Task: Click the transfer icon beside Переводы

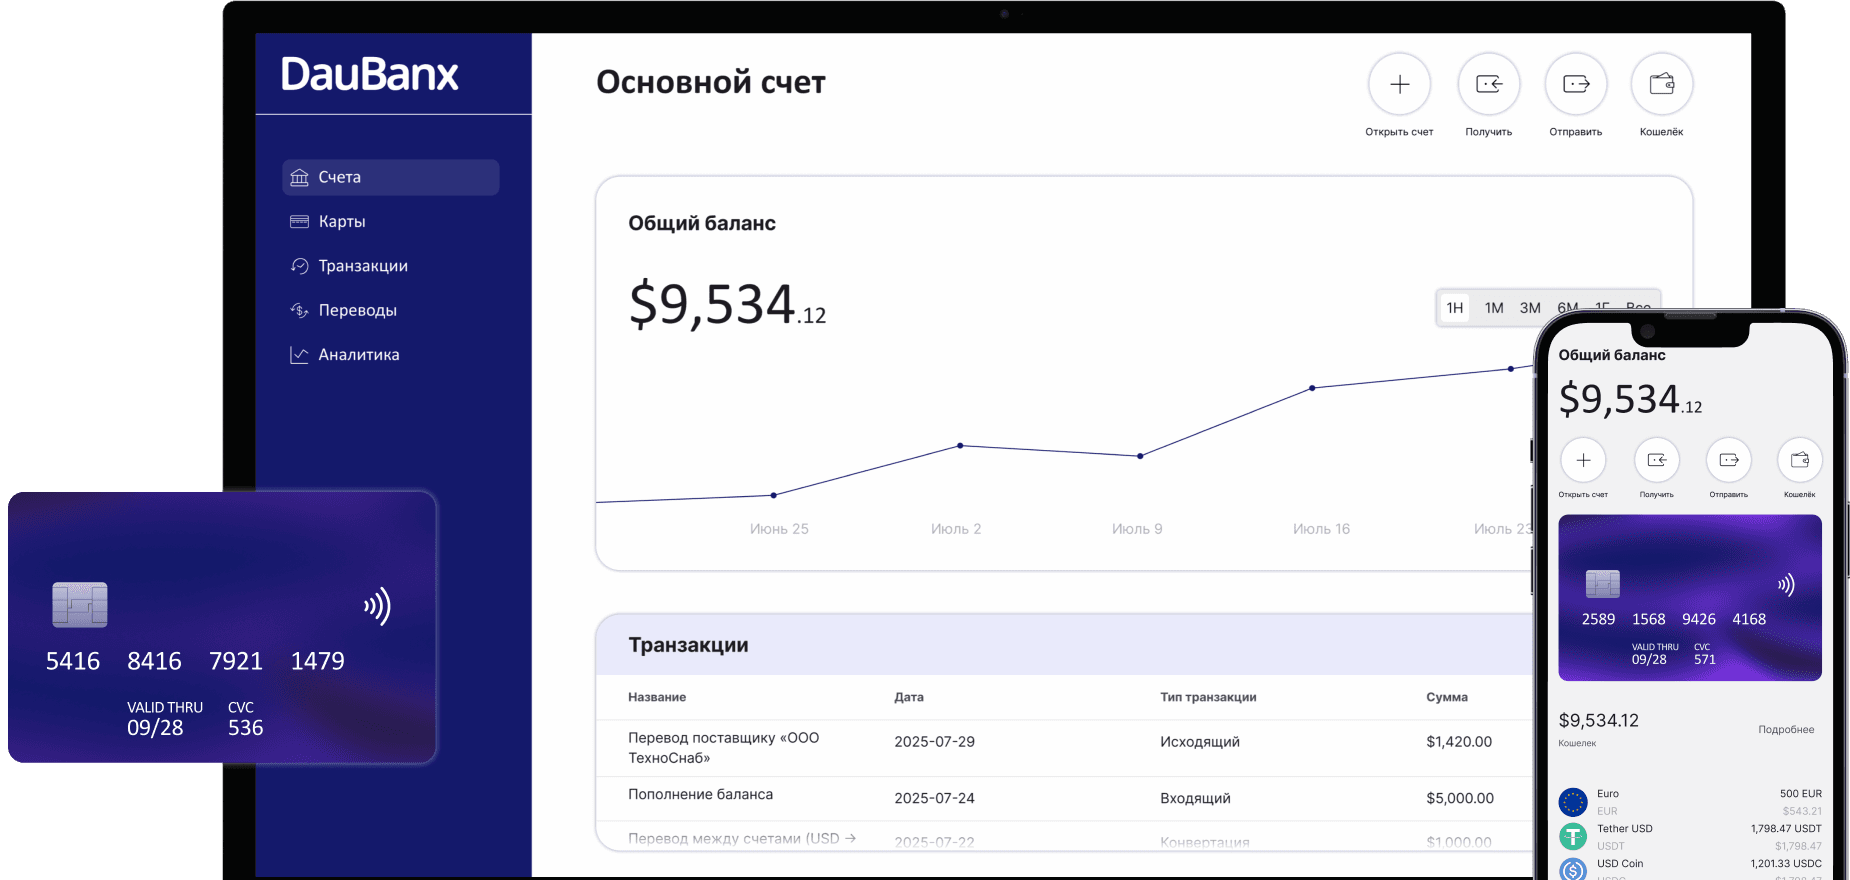Action: 299,310
